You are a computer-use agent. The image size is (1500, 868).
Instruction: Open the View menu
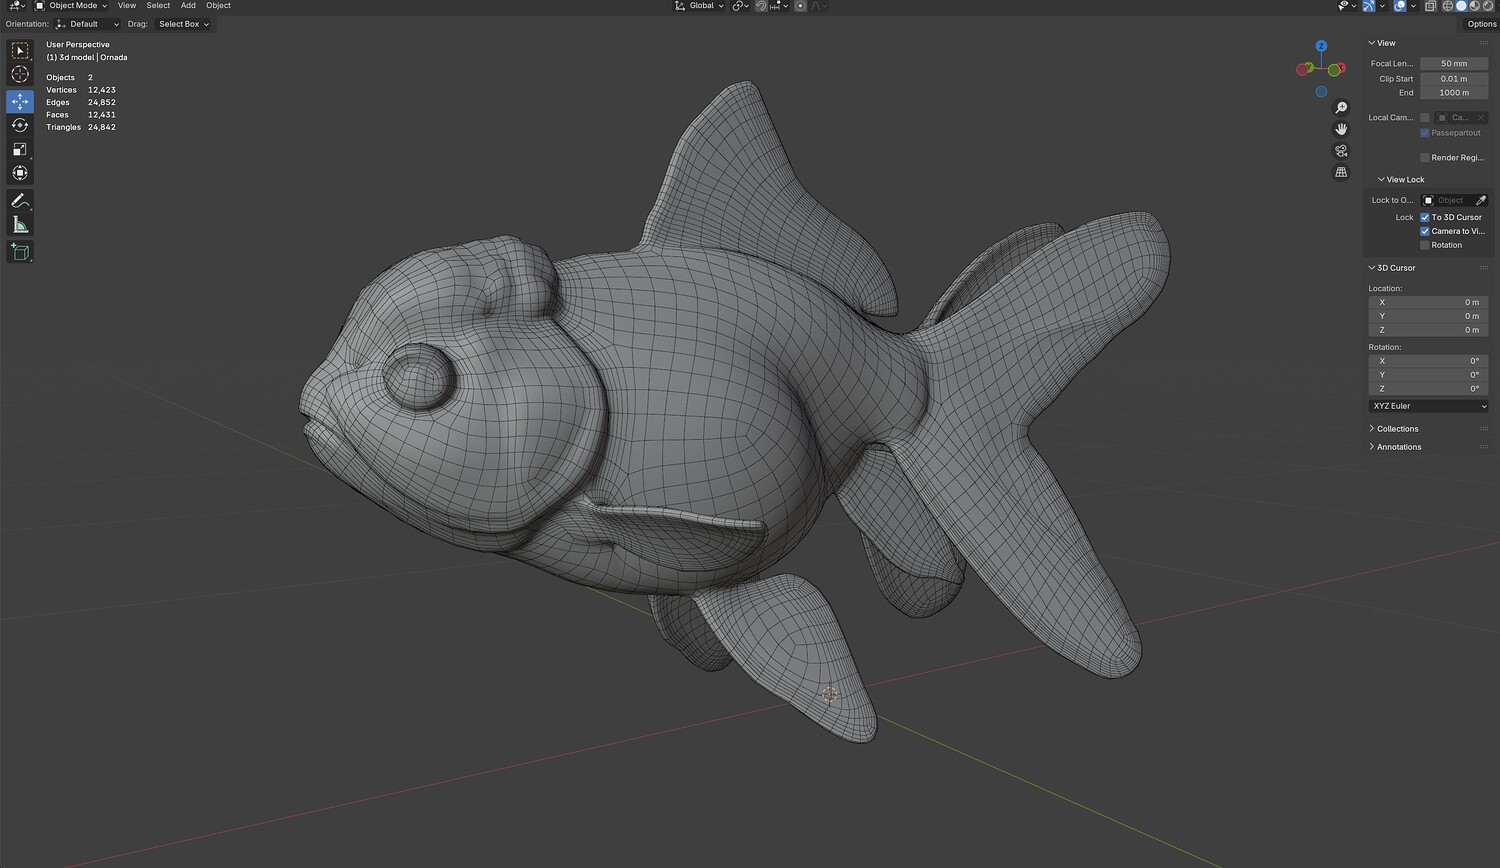click(x=127, y=6)
